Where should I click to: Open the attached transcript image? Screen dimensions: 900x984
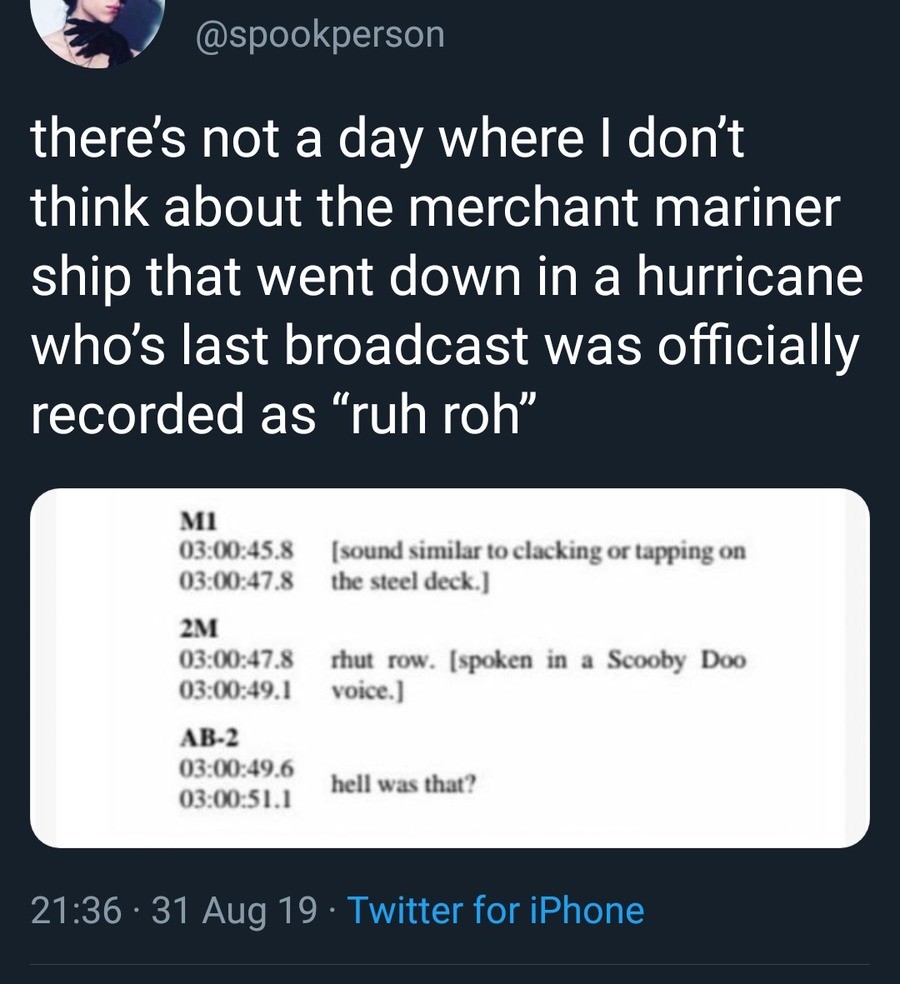(450, 668)
